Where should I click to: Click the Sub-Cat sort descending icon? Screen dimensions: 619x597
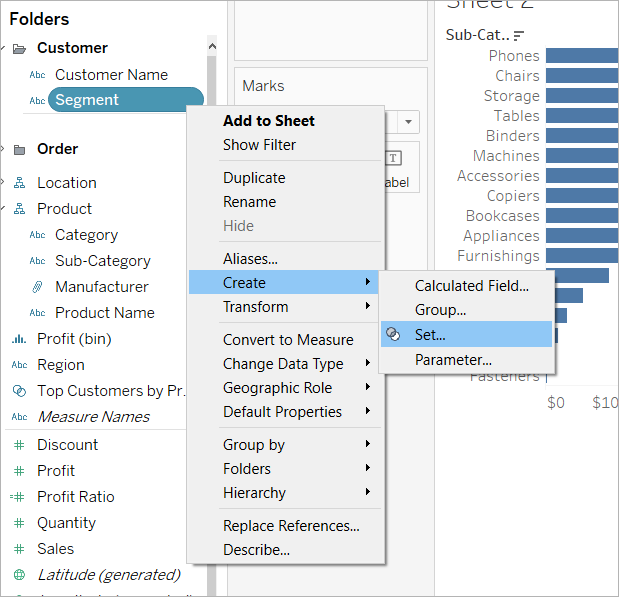click(519, 36)
